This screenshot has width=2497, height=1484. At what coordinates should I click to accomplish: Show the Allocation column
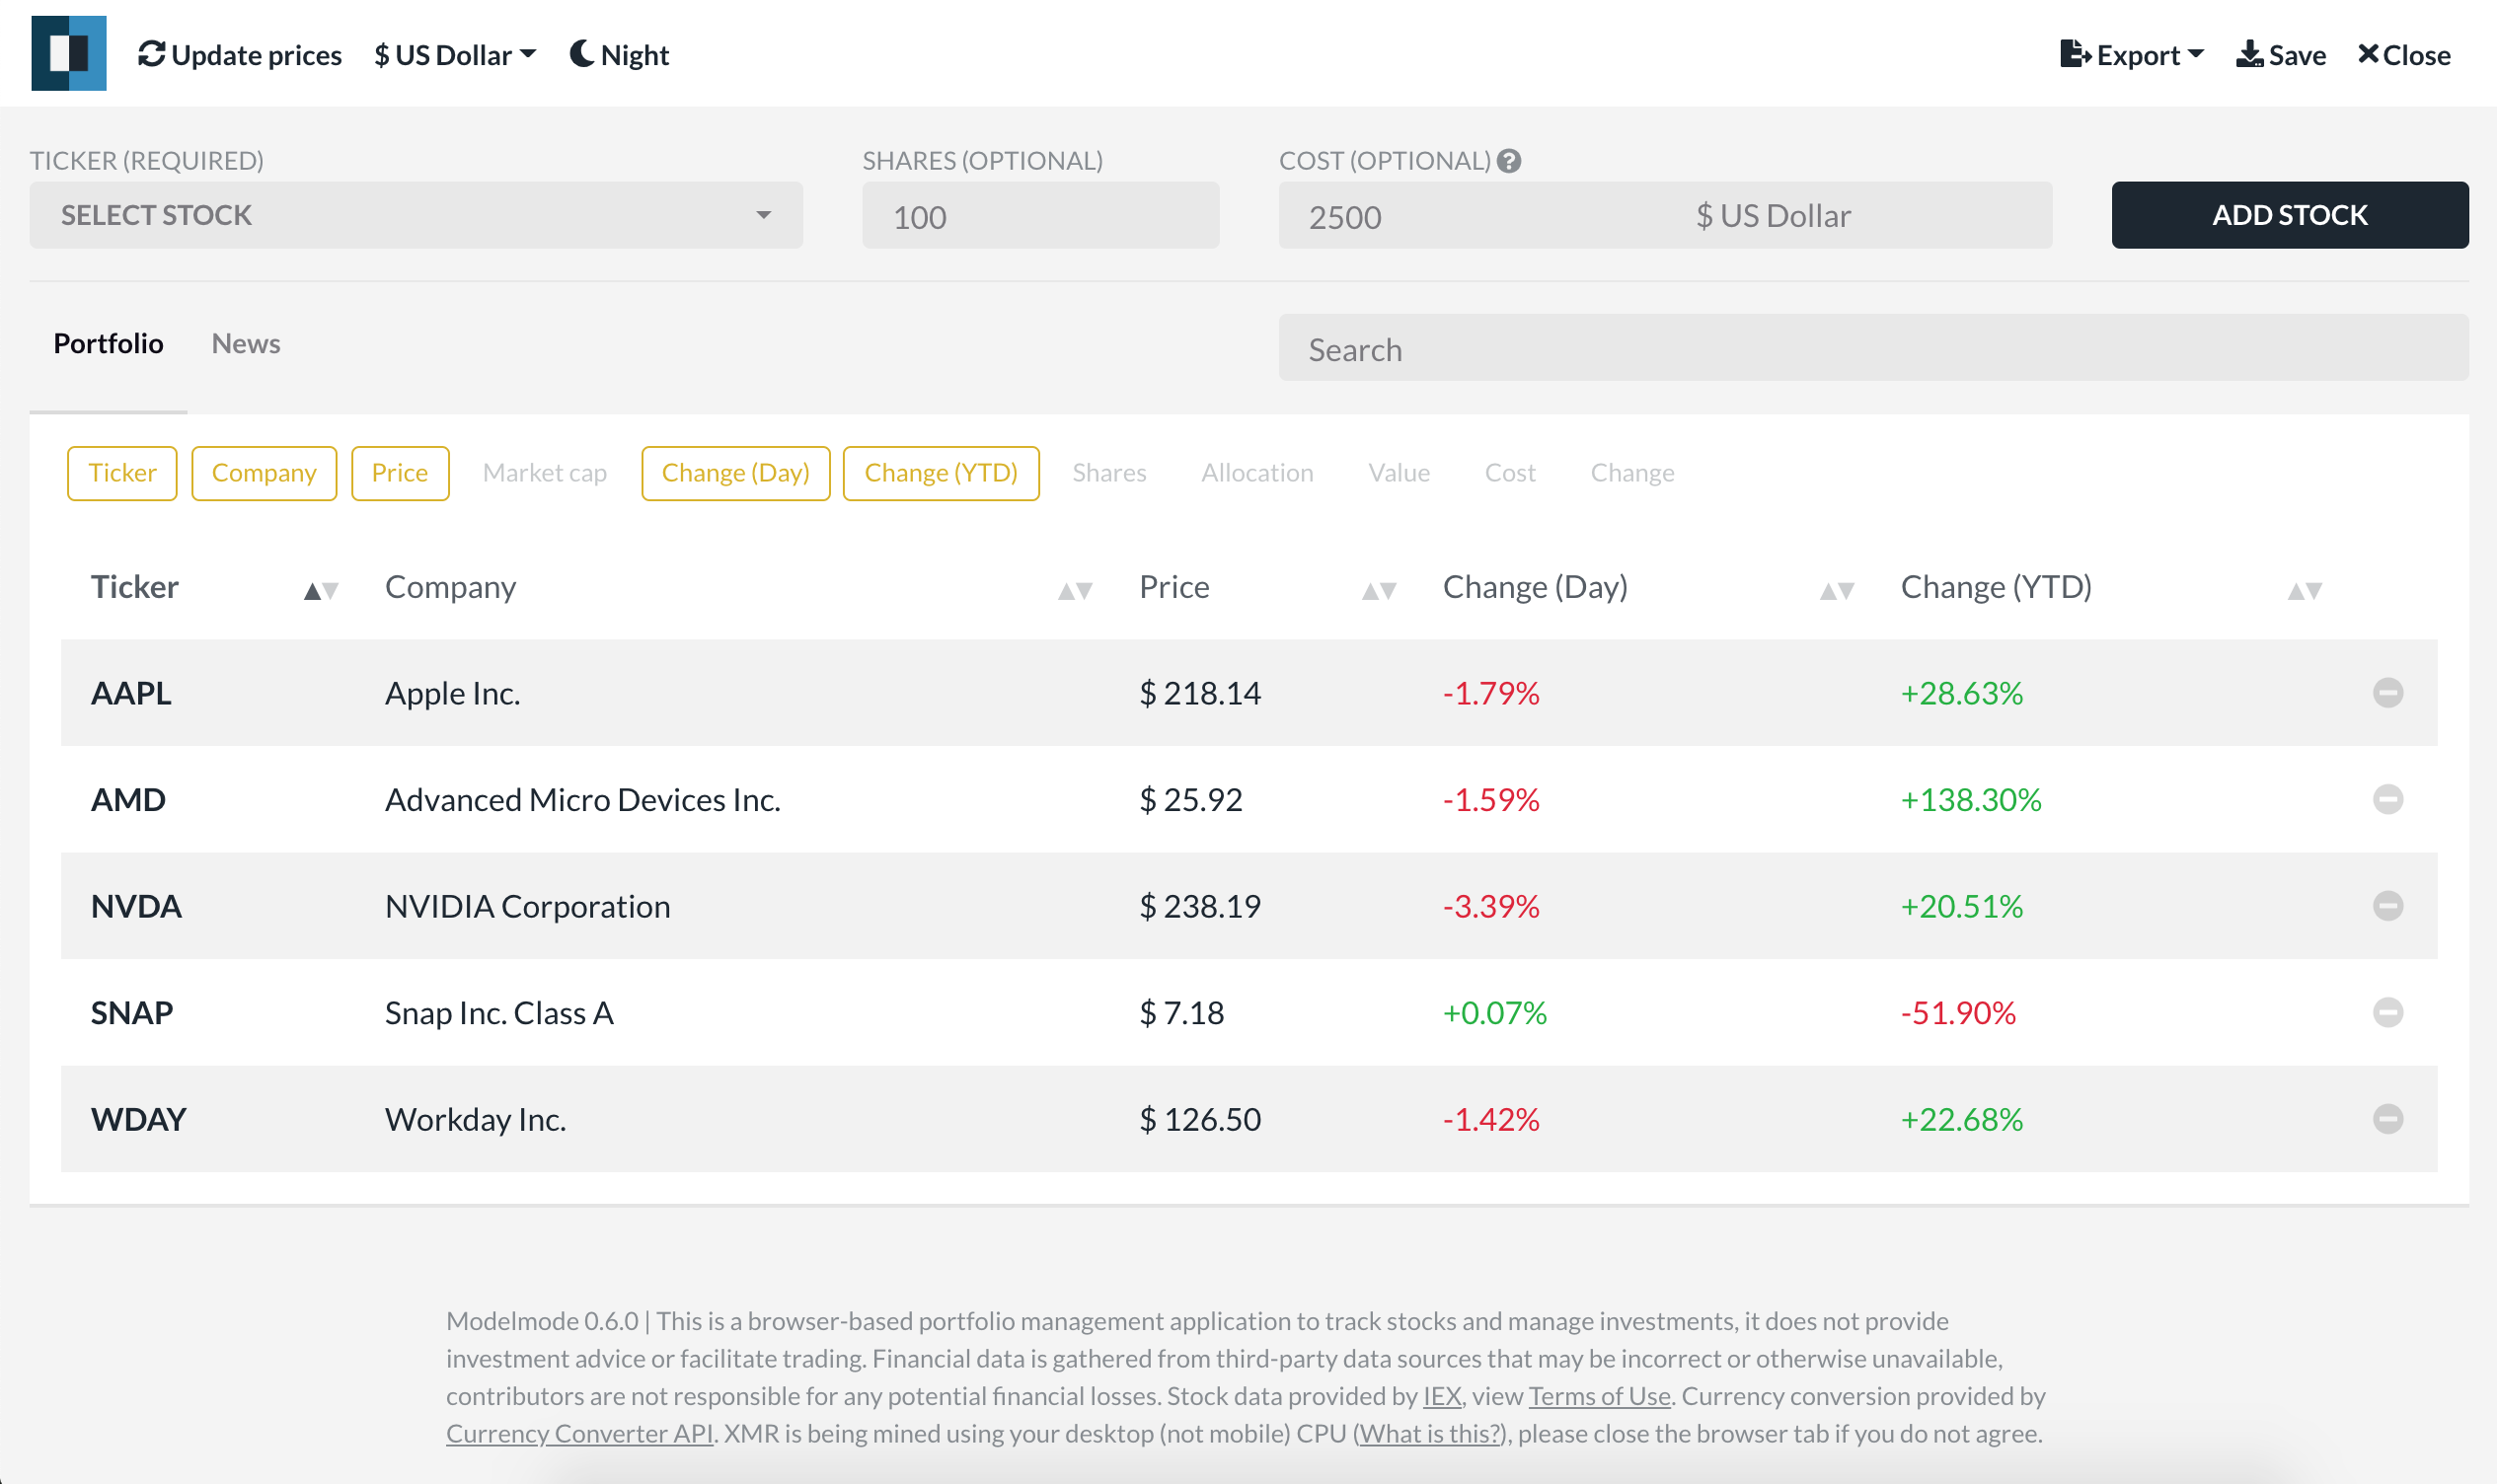[1256, 472]
